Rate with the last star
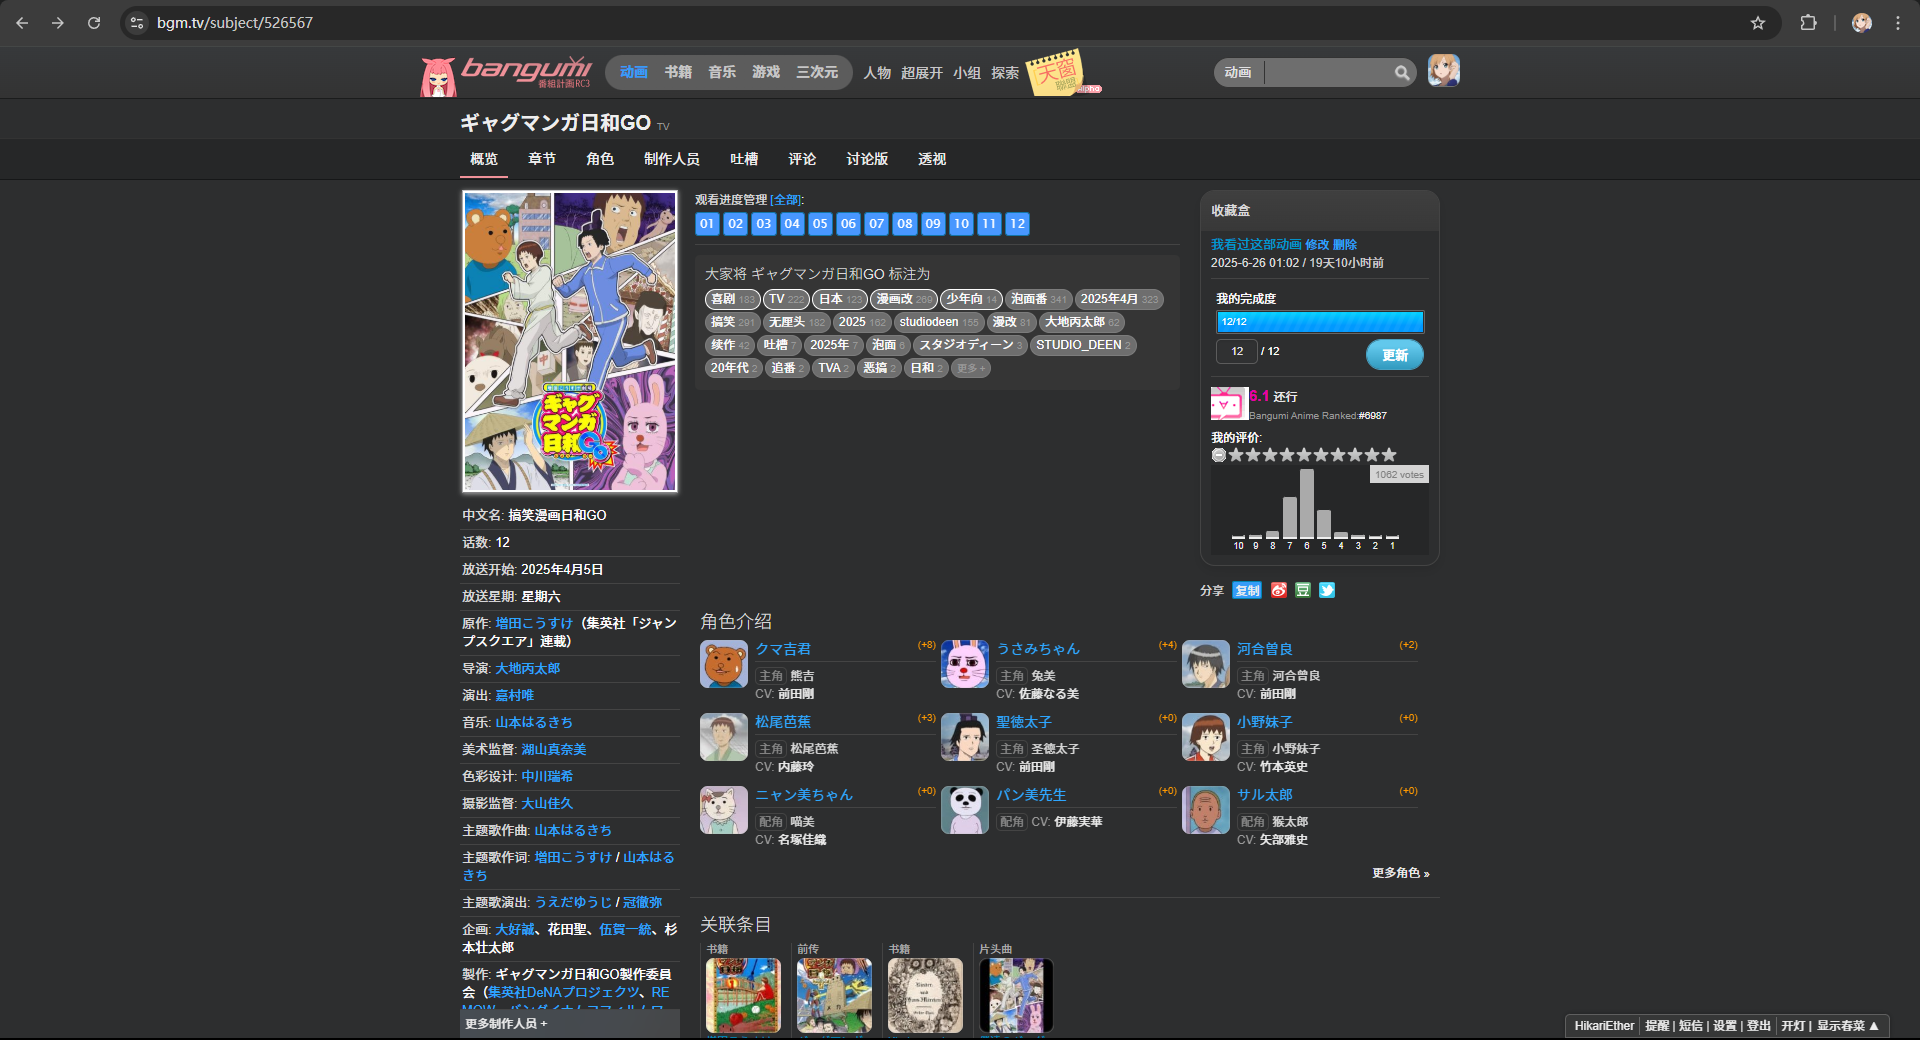The height and width of the screenshot is (1040, 1920). 1389,455
